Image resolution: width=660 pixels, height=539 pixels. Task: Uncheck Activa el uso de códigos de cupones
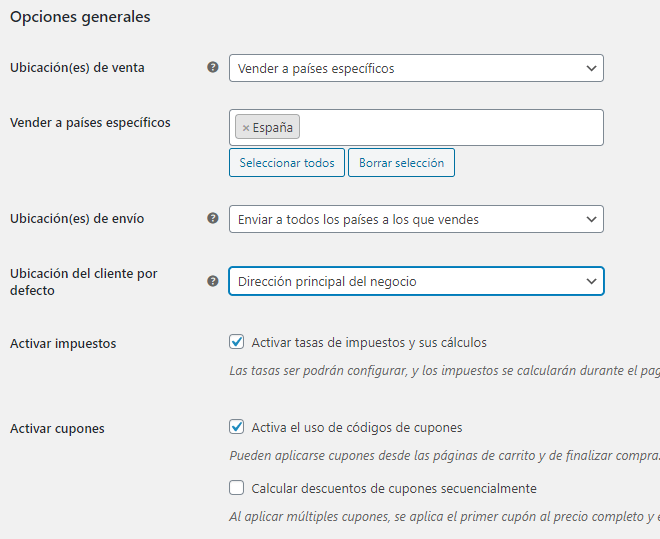click(237, 427)
